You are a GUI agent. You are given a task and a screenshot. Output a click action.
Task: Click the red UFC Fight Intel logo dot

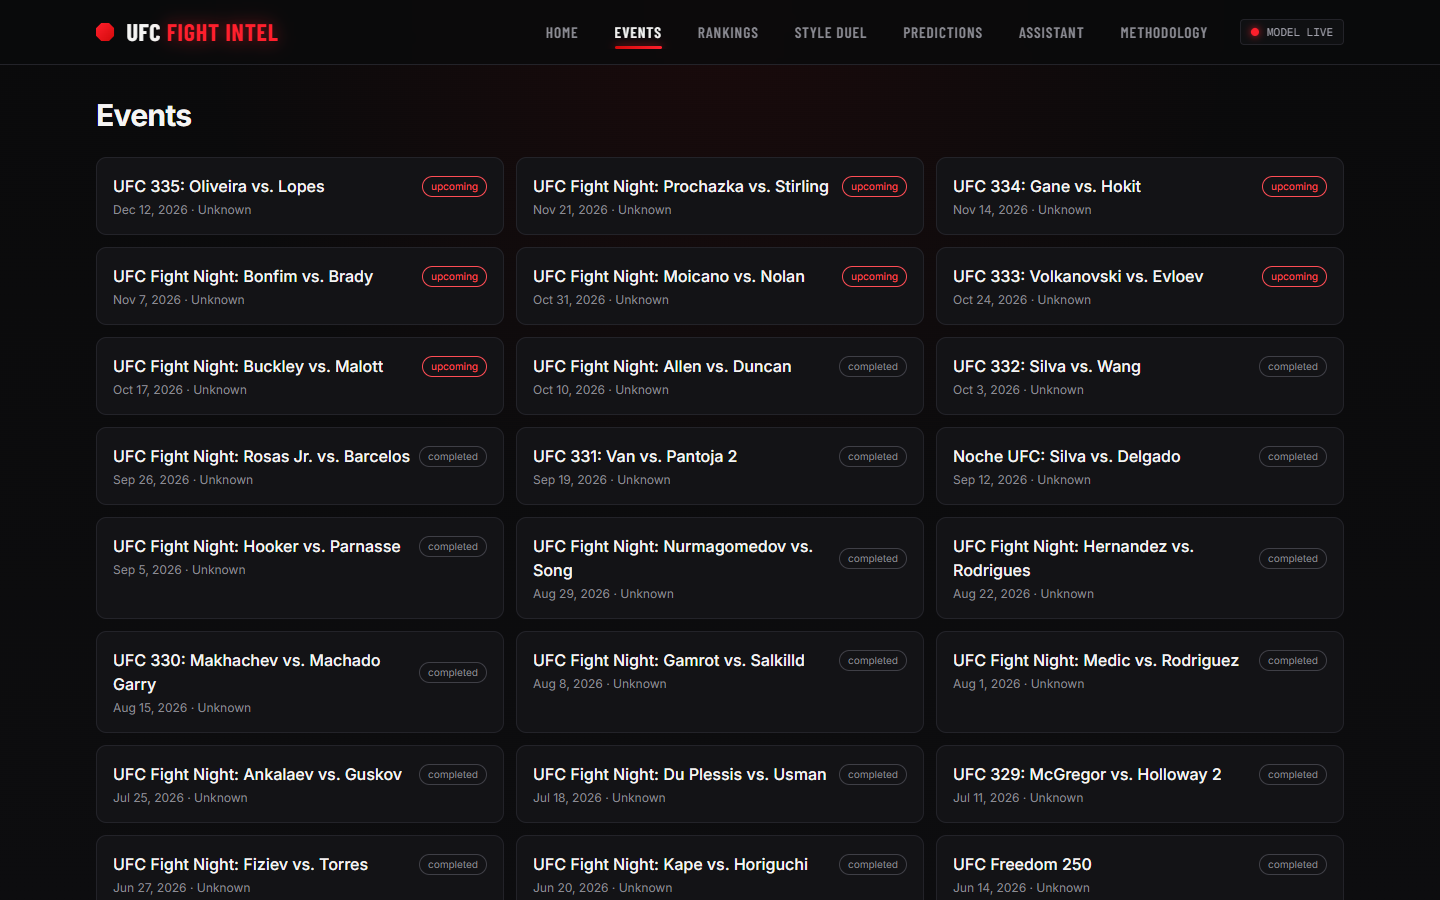(105, 32)
